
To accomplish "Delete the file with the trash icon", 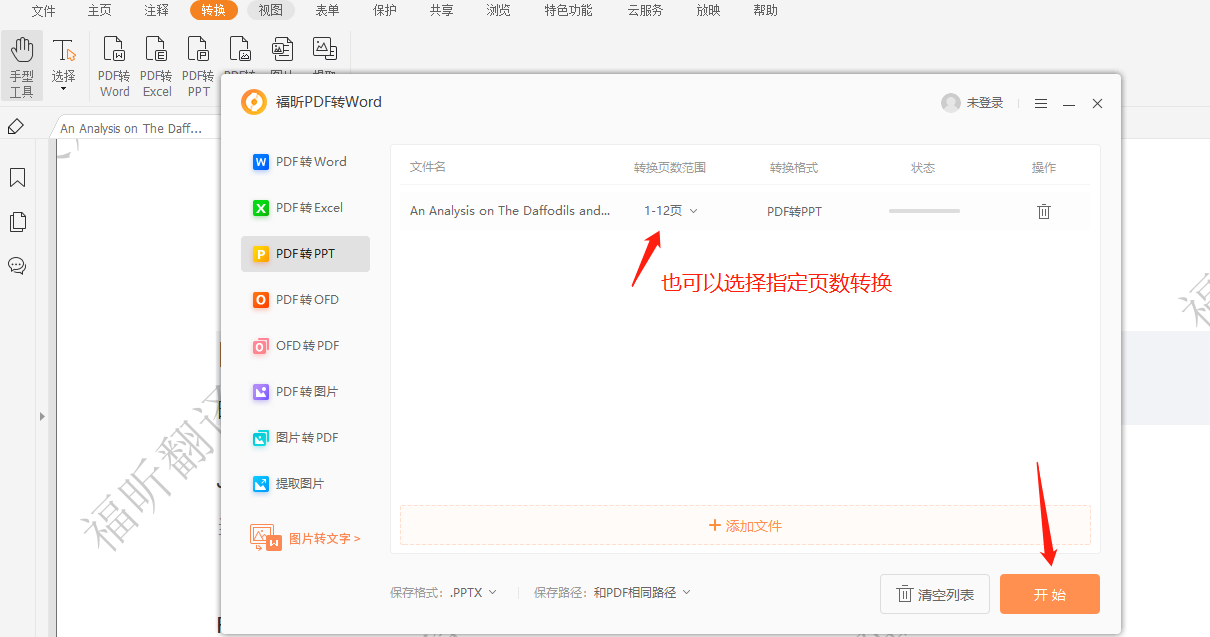I will [x=1044, y=211].
